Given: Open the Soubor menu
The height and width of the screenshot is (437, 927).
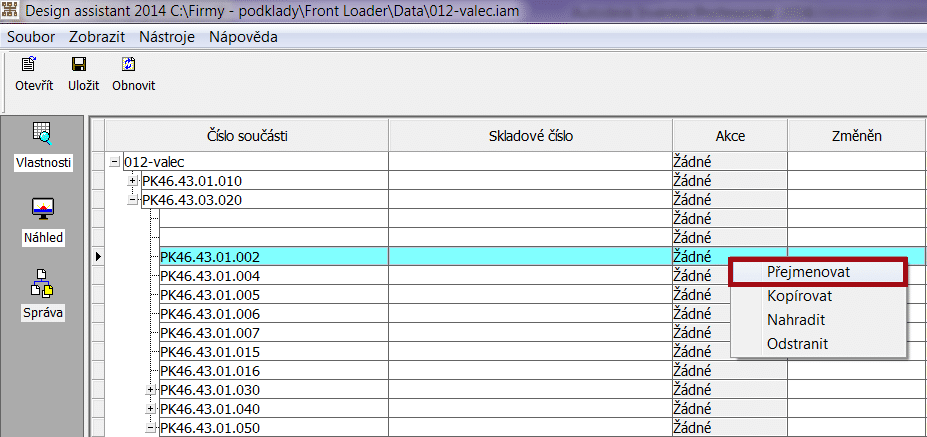Looking at the screenshot, I should [31, 37].
